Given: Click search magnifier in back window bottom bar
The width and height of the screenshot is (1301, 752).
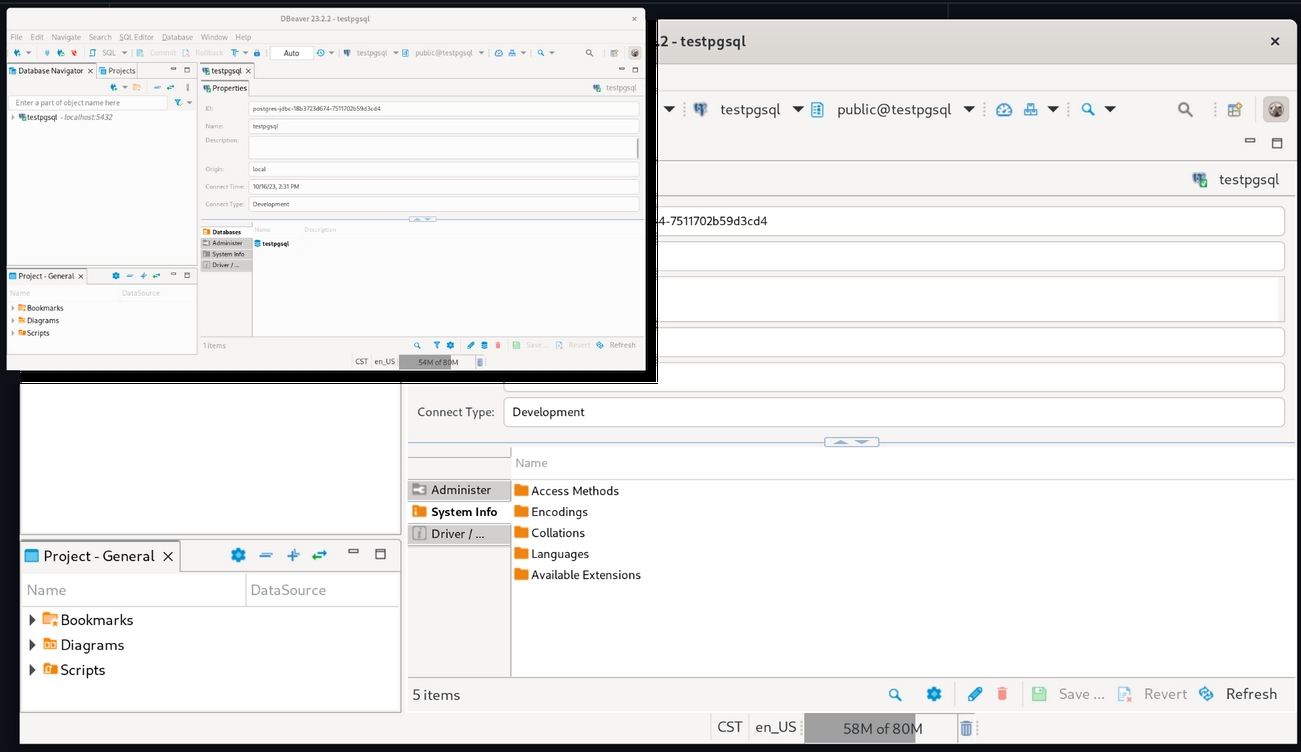Looking at the screenshot, I should 895,694.
